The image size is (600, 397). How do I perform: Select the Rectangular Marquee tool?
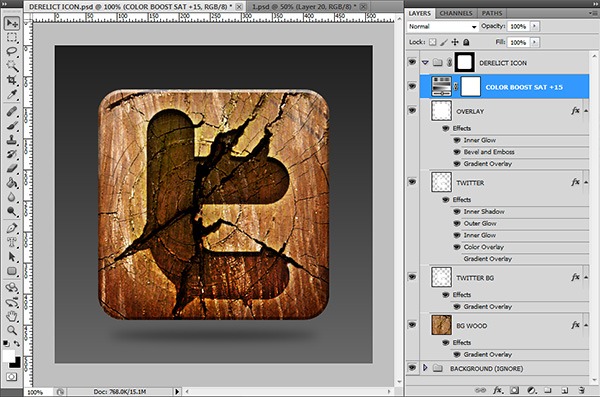tap(12, 37)
